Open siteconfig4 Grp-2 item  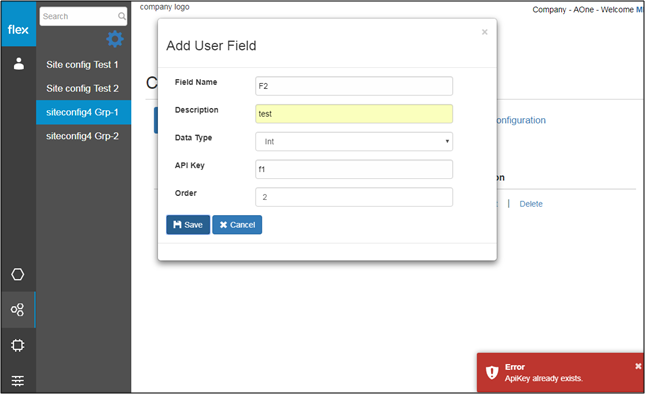82,136
